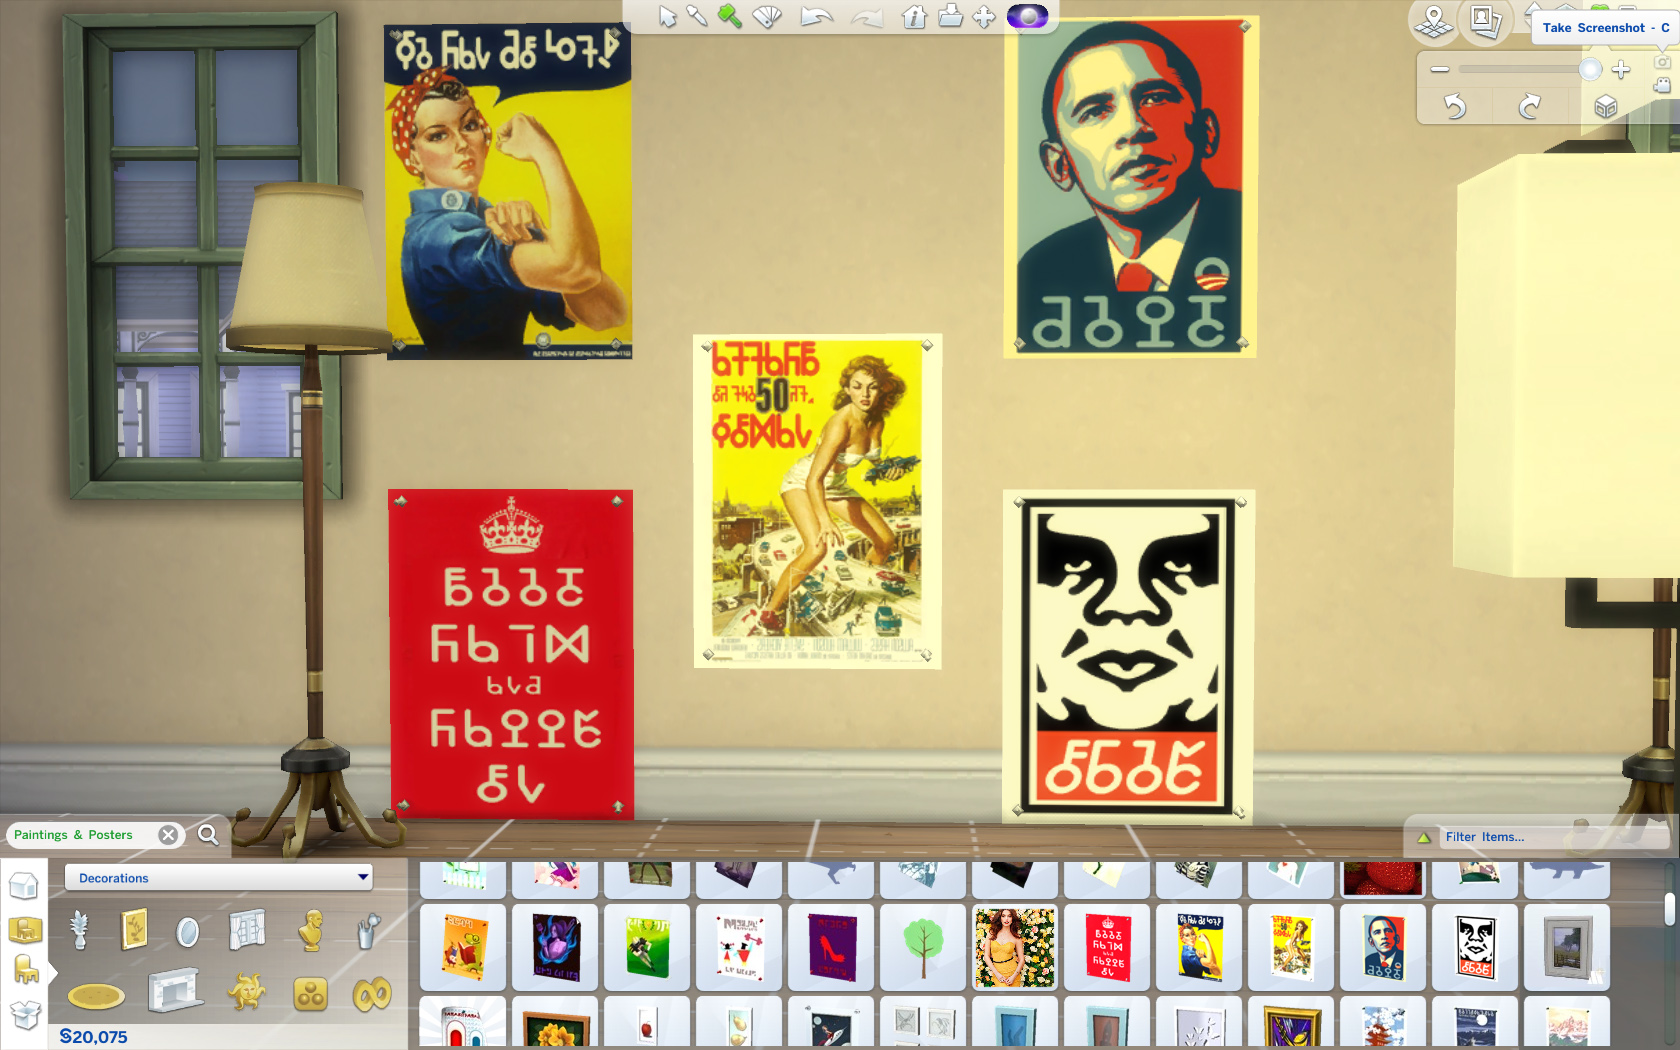Screen dimensions: 1680x1050
Task: Pick the red Keep Calm poster thumbnail
Action: point(1107,946)
